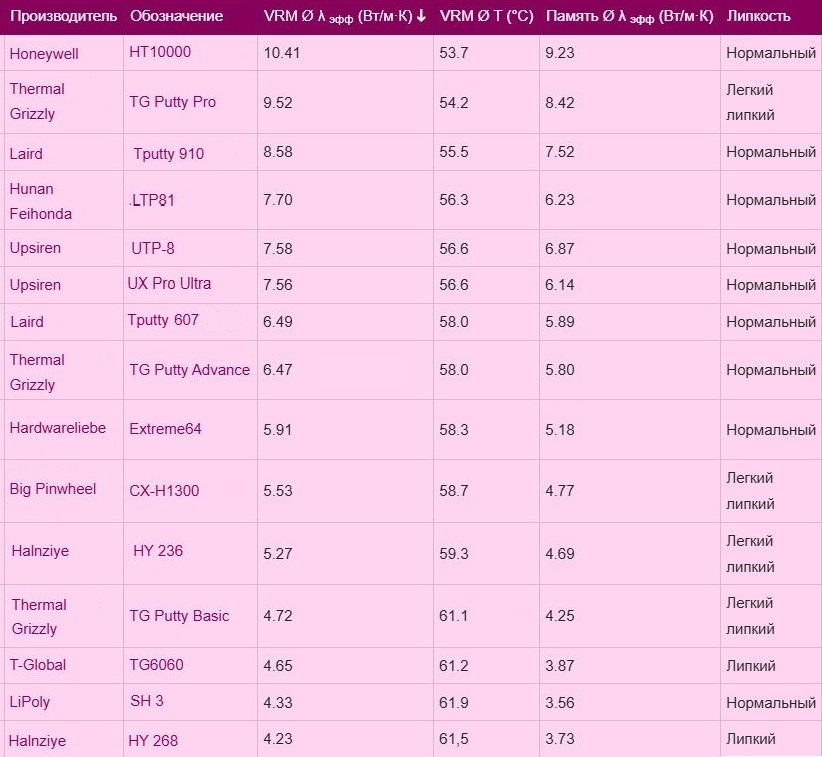This screenshot has height=757, width=822.
Task: Select the TG Putty Basic cell
Action: click(179, 616)
